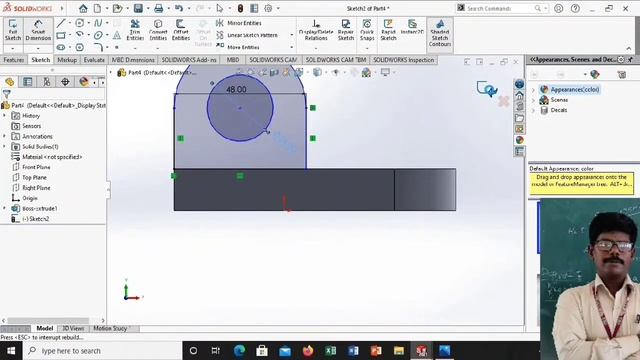Open the FeatureManager design tree tab
640x360 pixels.
pos(9,82)
